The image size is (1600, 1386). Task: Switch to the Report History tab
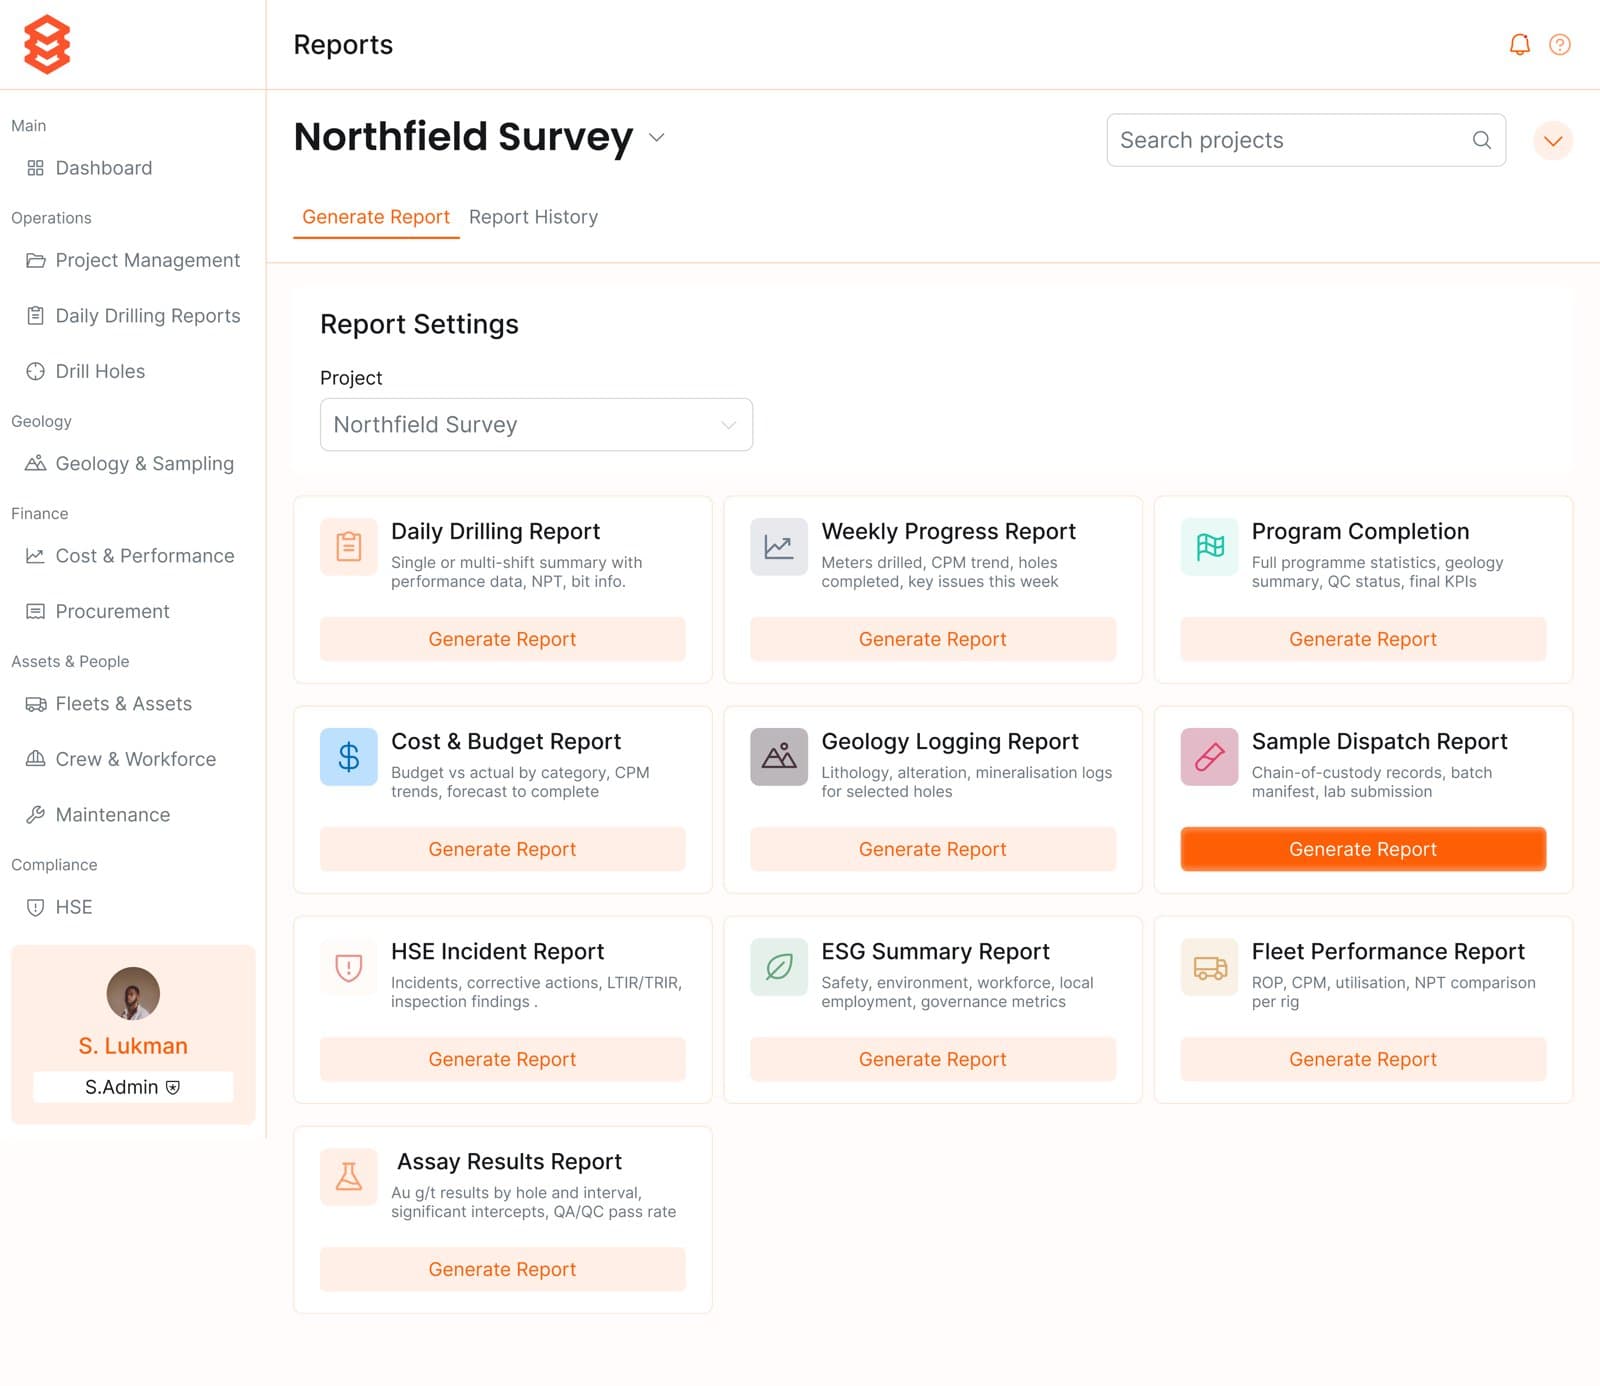coord(533,217)
